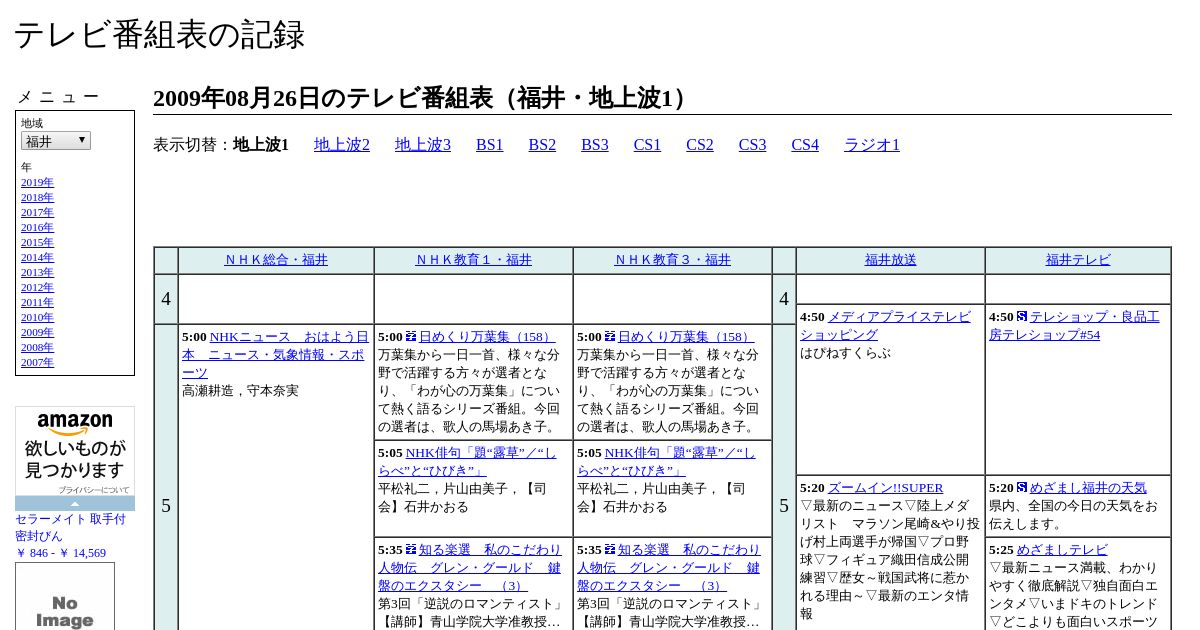Screen dimensions: 1200x630
Task: Switch to the BS1 listing
Action: point(490,145)
